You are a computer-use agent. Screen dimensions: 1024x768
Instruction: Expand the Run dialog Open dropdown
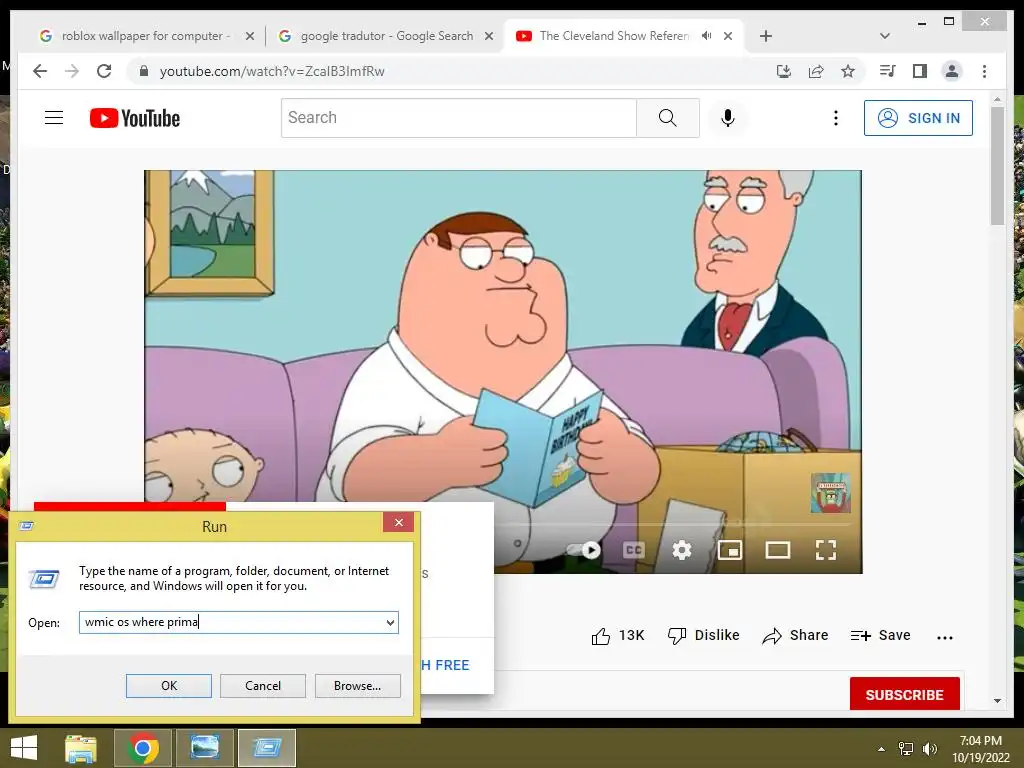pos(390,622)
